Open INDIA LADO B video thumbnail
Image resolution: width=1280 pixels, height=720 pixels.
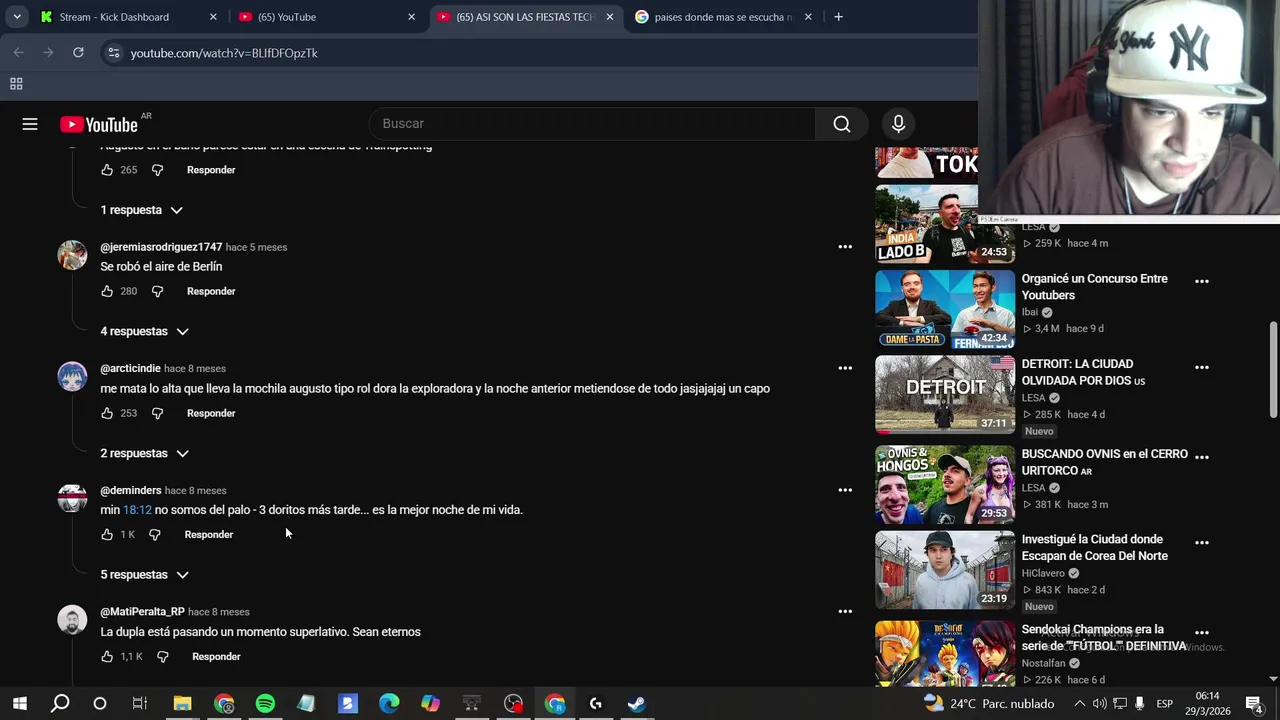pyautogui.click(x=945, y=224)
